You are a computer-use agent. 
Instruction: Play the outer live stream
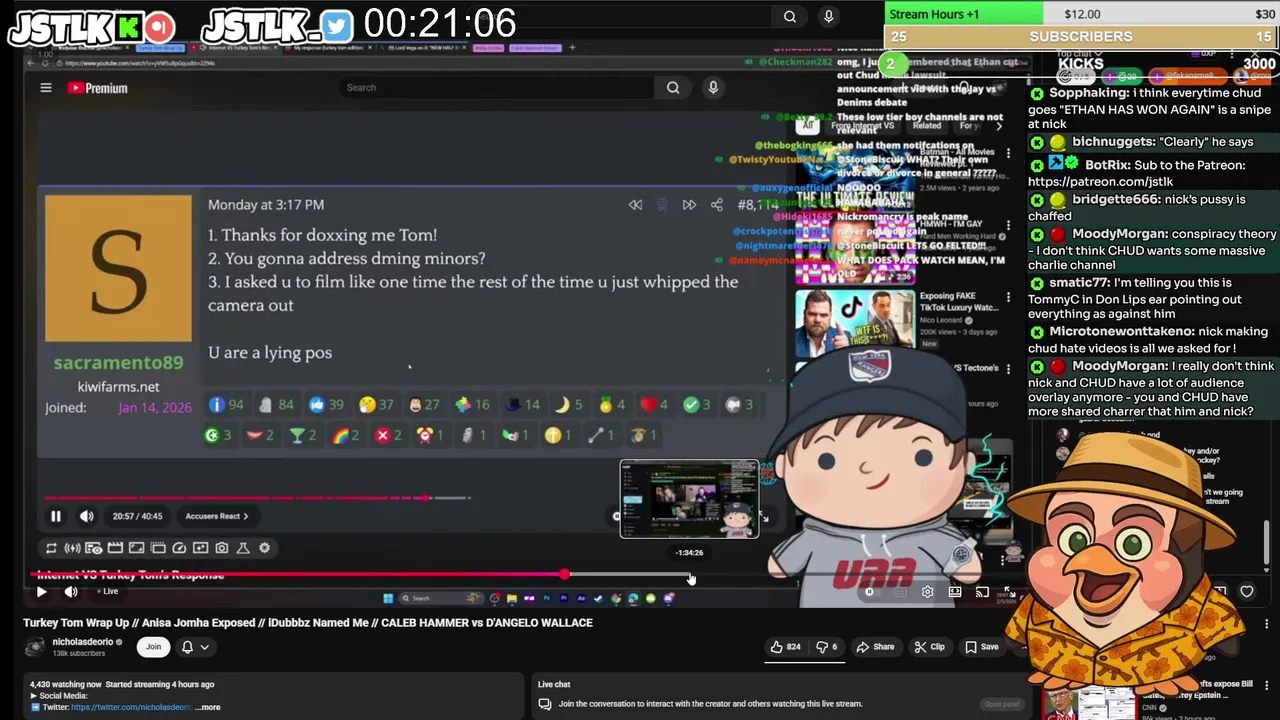(x=41, y=592)
